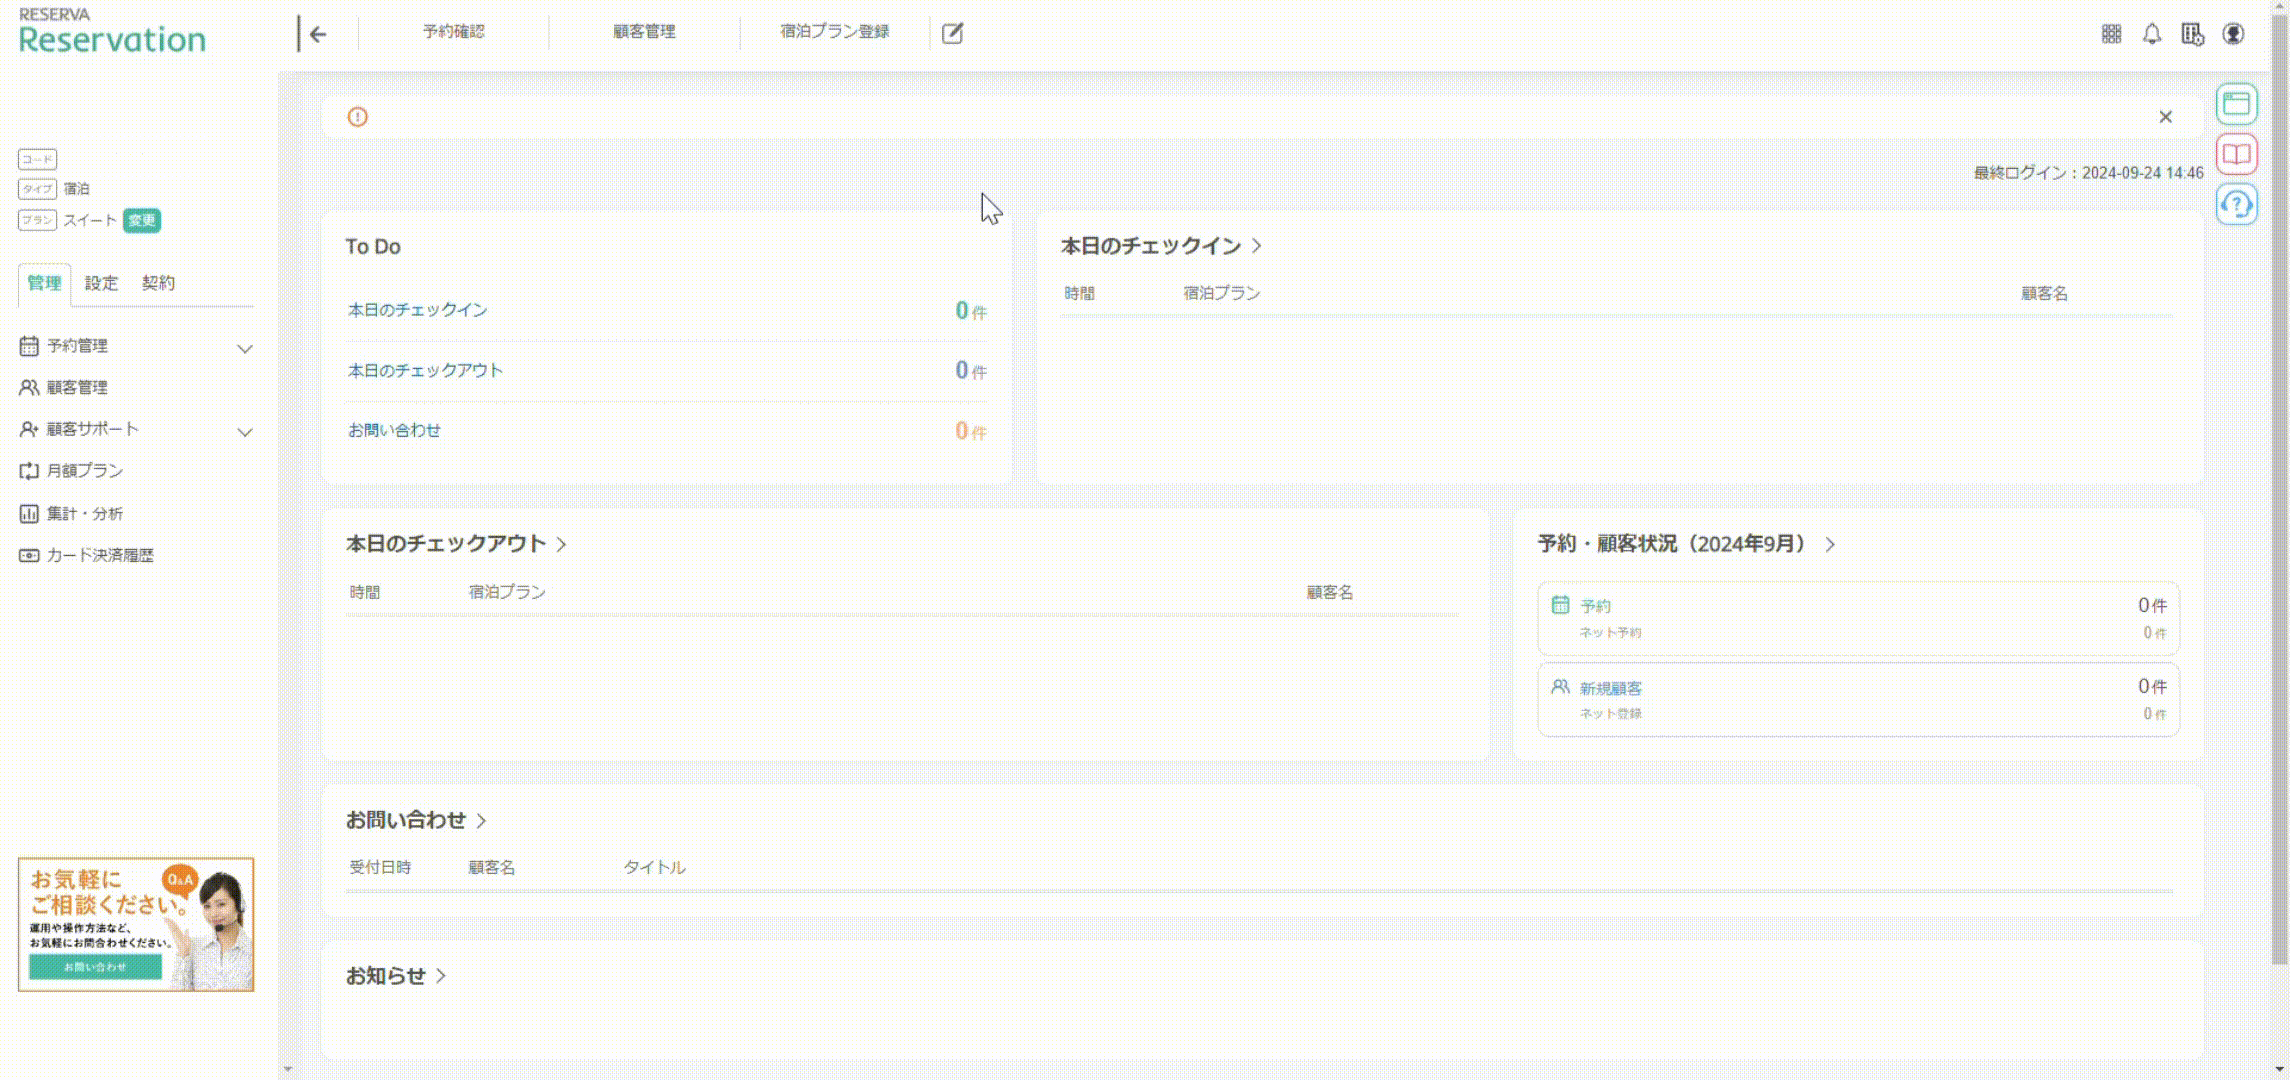Open the green browser window side icon
The image size is (2290, 1080).
tap(2237, 104)
